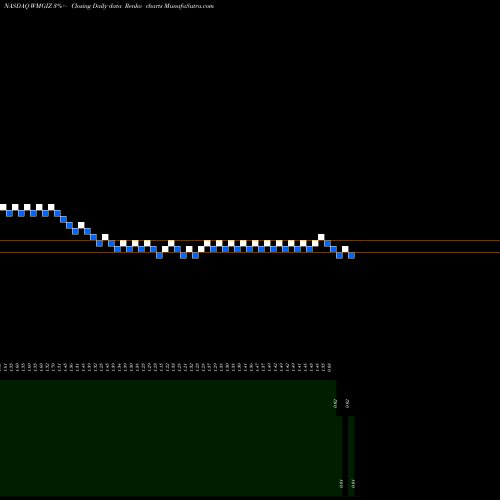This screenshot has height=500, width=500.
Task: Click the narrow green volume bar at far right
Action: (x=351, y=456)
